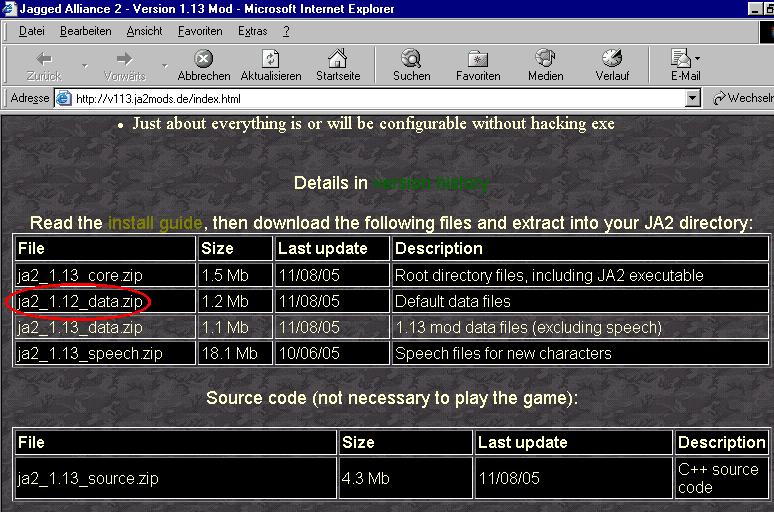Expand the E-Mail button dropdown arrow
Viewport: 774px width, 512px height.
coord(697,58)
